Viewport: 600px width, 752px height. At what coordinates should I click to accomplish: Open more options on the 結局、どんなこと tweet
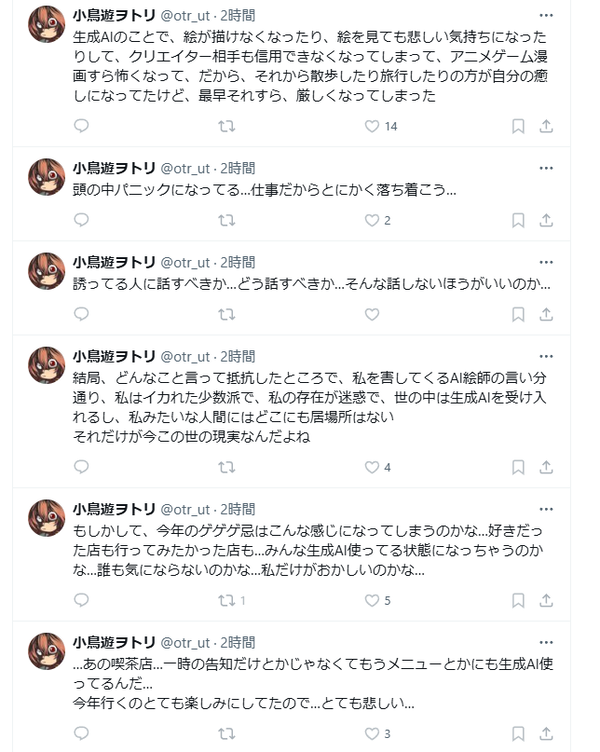546,356
